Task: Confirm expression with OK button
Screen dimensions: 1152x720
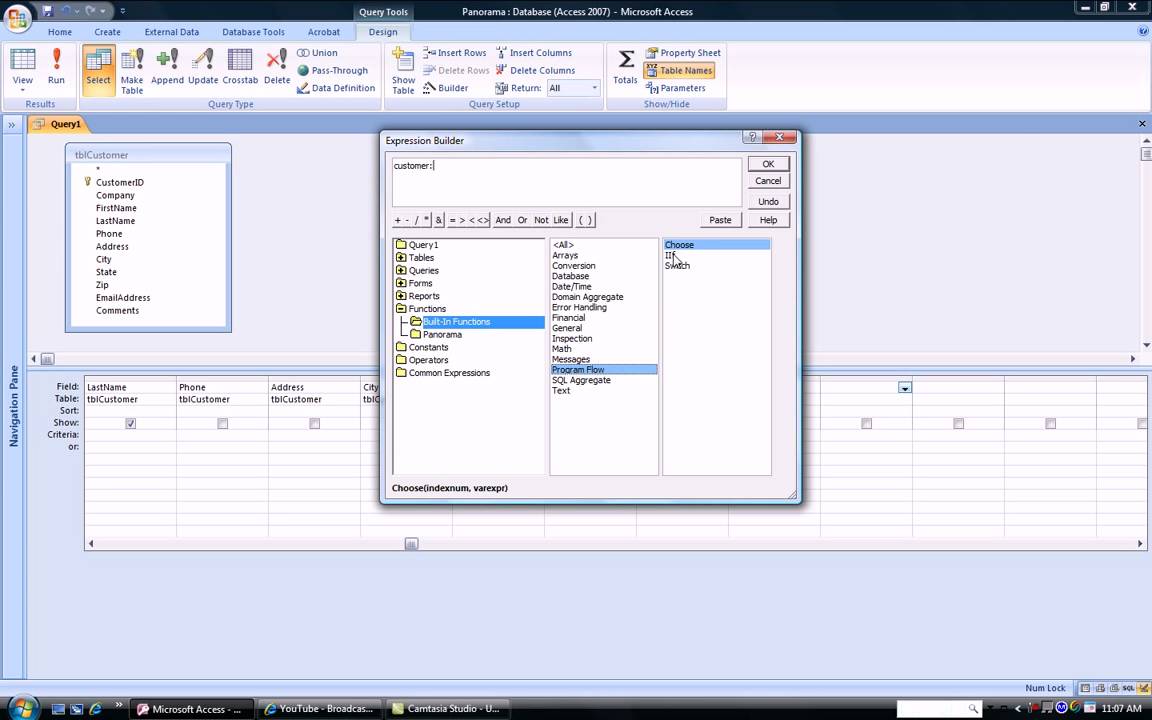Action: (x=768, y=164)
